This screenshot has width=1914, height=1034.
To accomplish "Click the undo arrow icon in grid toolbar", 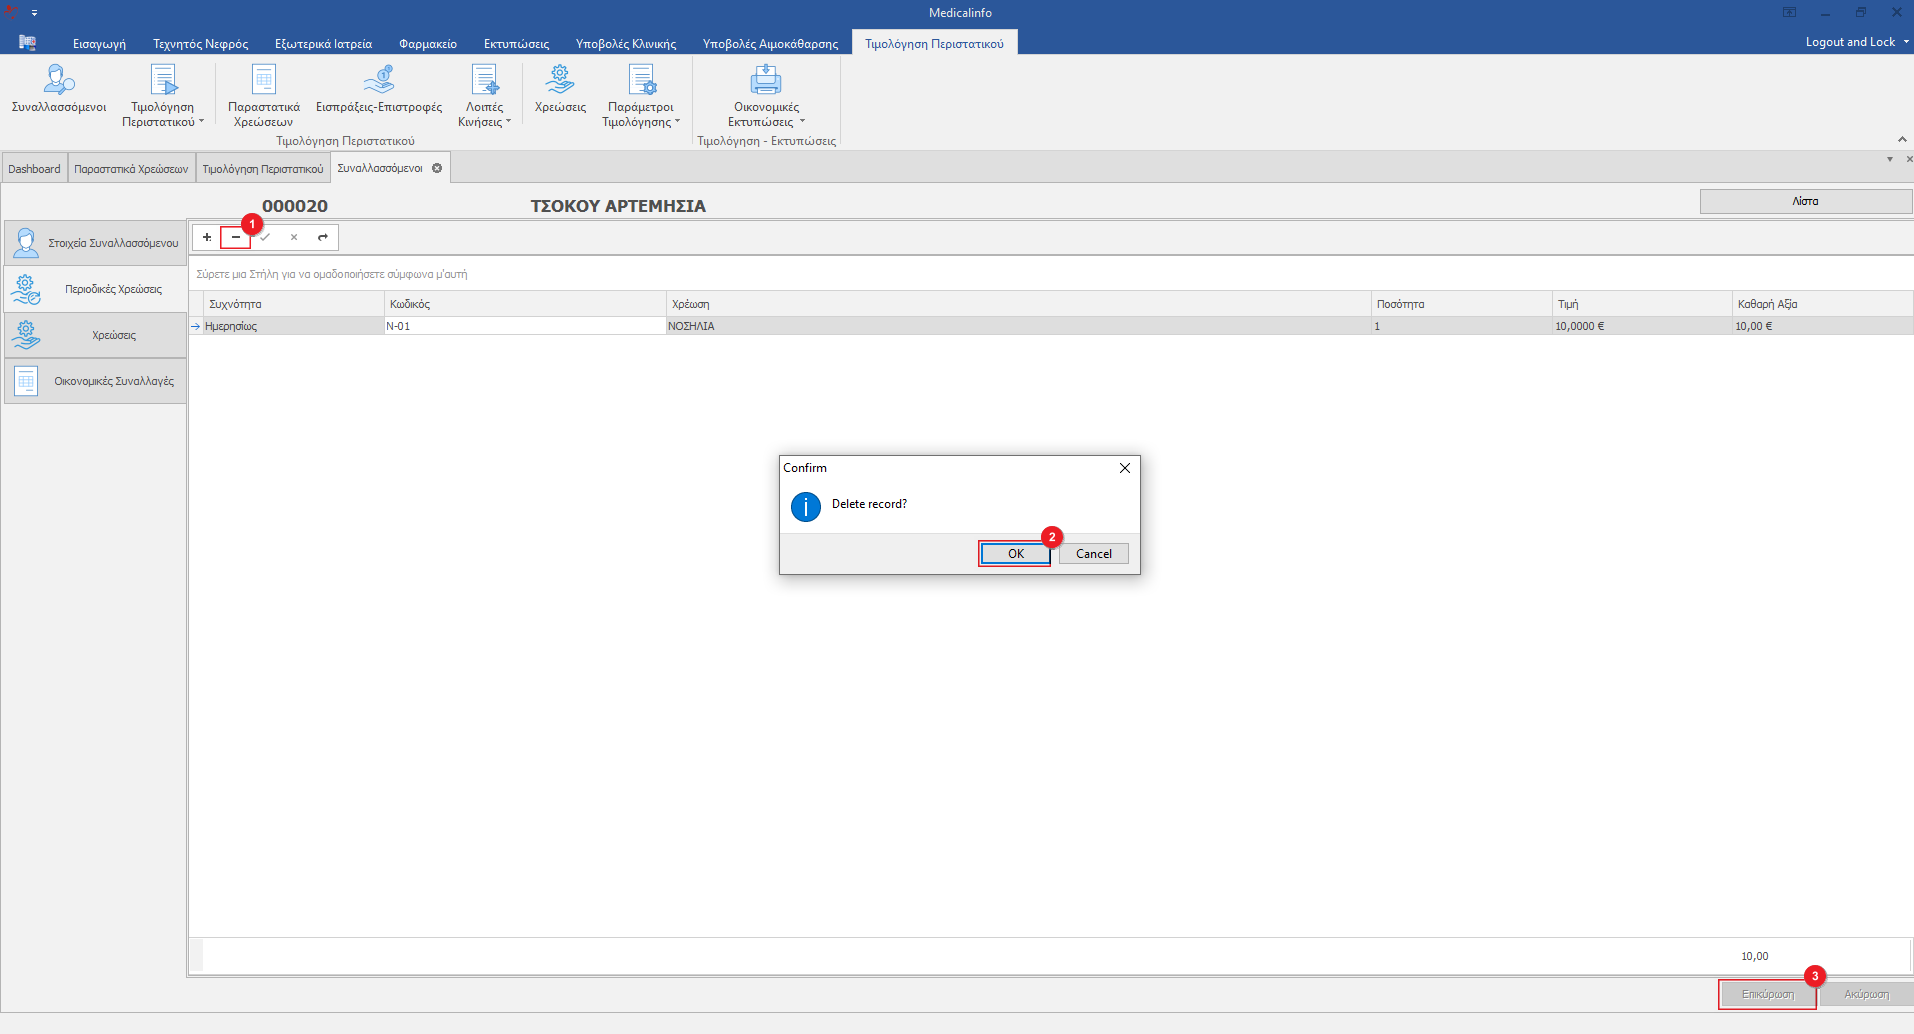I will coord(322,237).
